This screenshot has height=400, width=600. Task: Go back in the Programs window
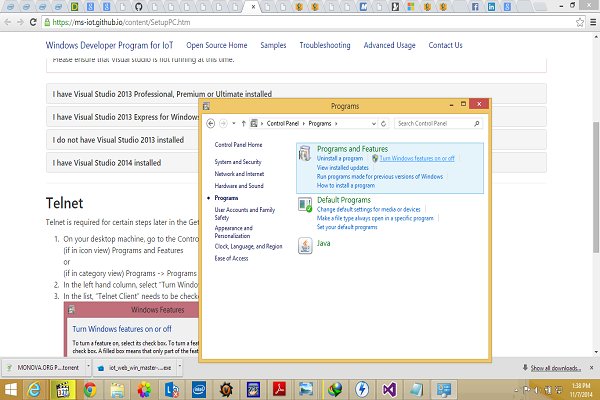click(210, 123)
